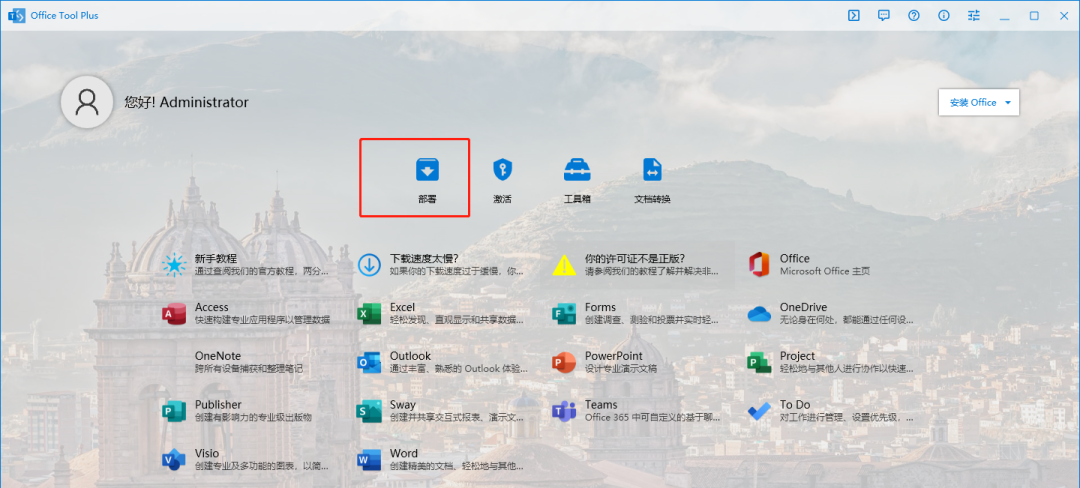Viewport: 1080px width, 488px height.
Task: Click the Teams title text
Action: click(x=601, y=405)
